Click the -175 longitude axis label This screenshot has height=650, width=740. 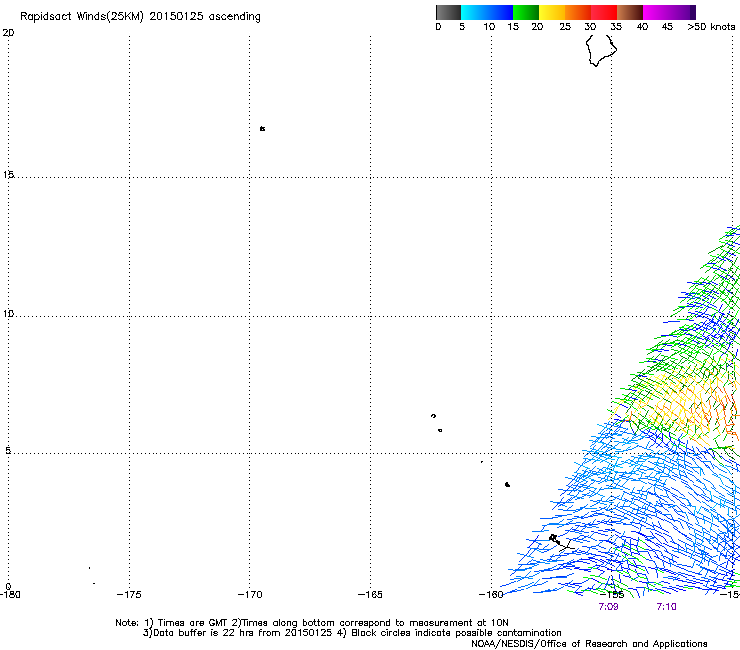pyautogui.click(x=129, y=595)
